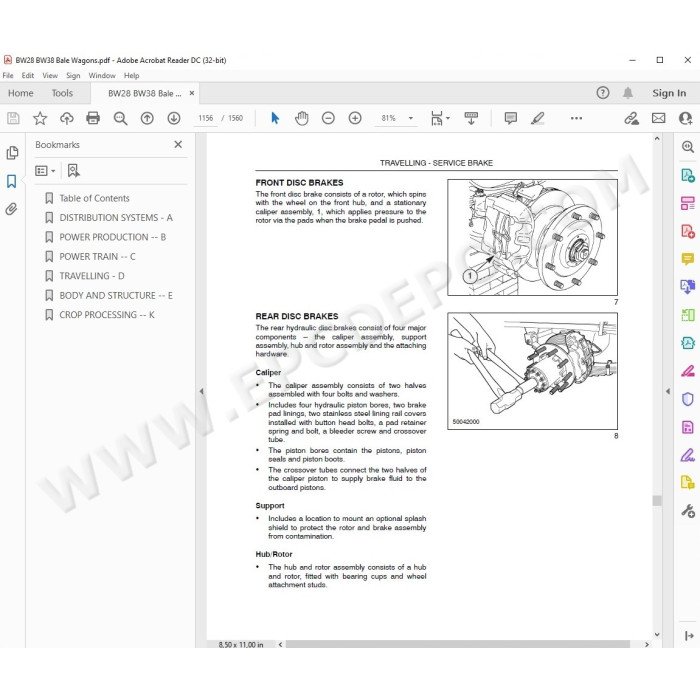
Task: Zoom out with the minus icon
Action: pos(328,118)
